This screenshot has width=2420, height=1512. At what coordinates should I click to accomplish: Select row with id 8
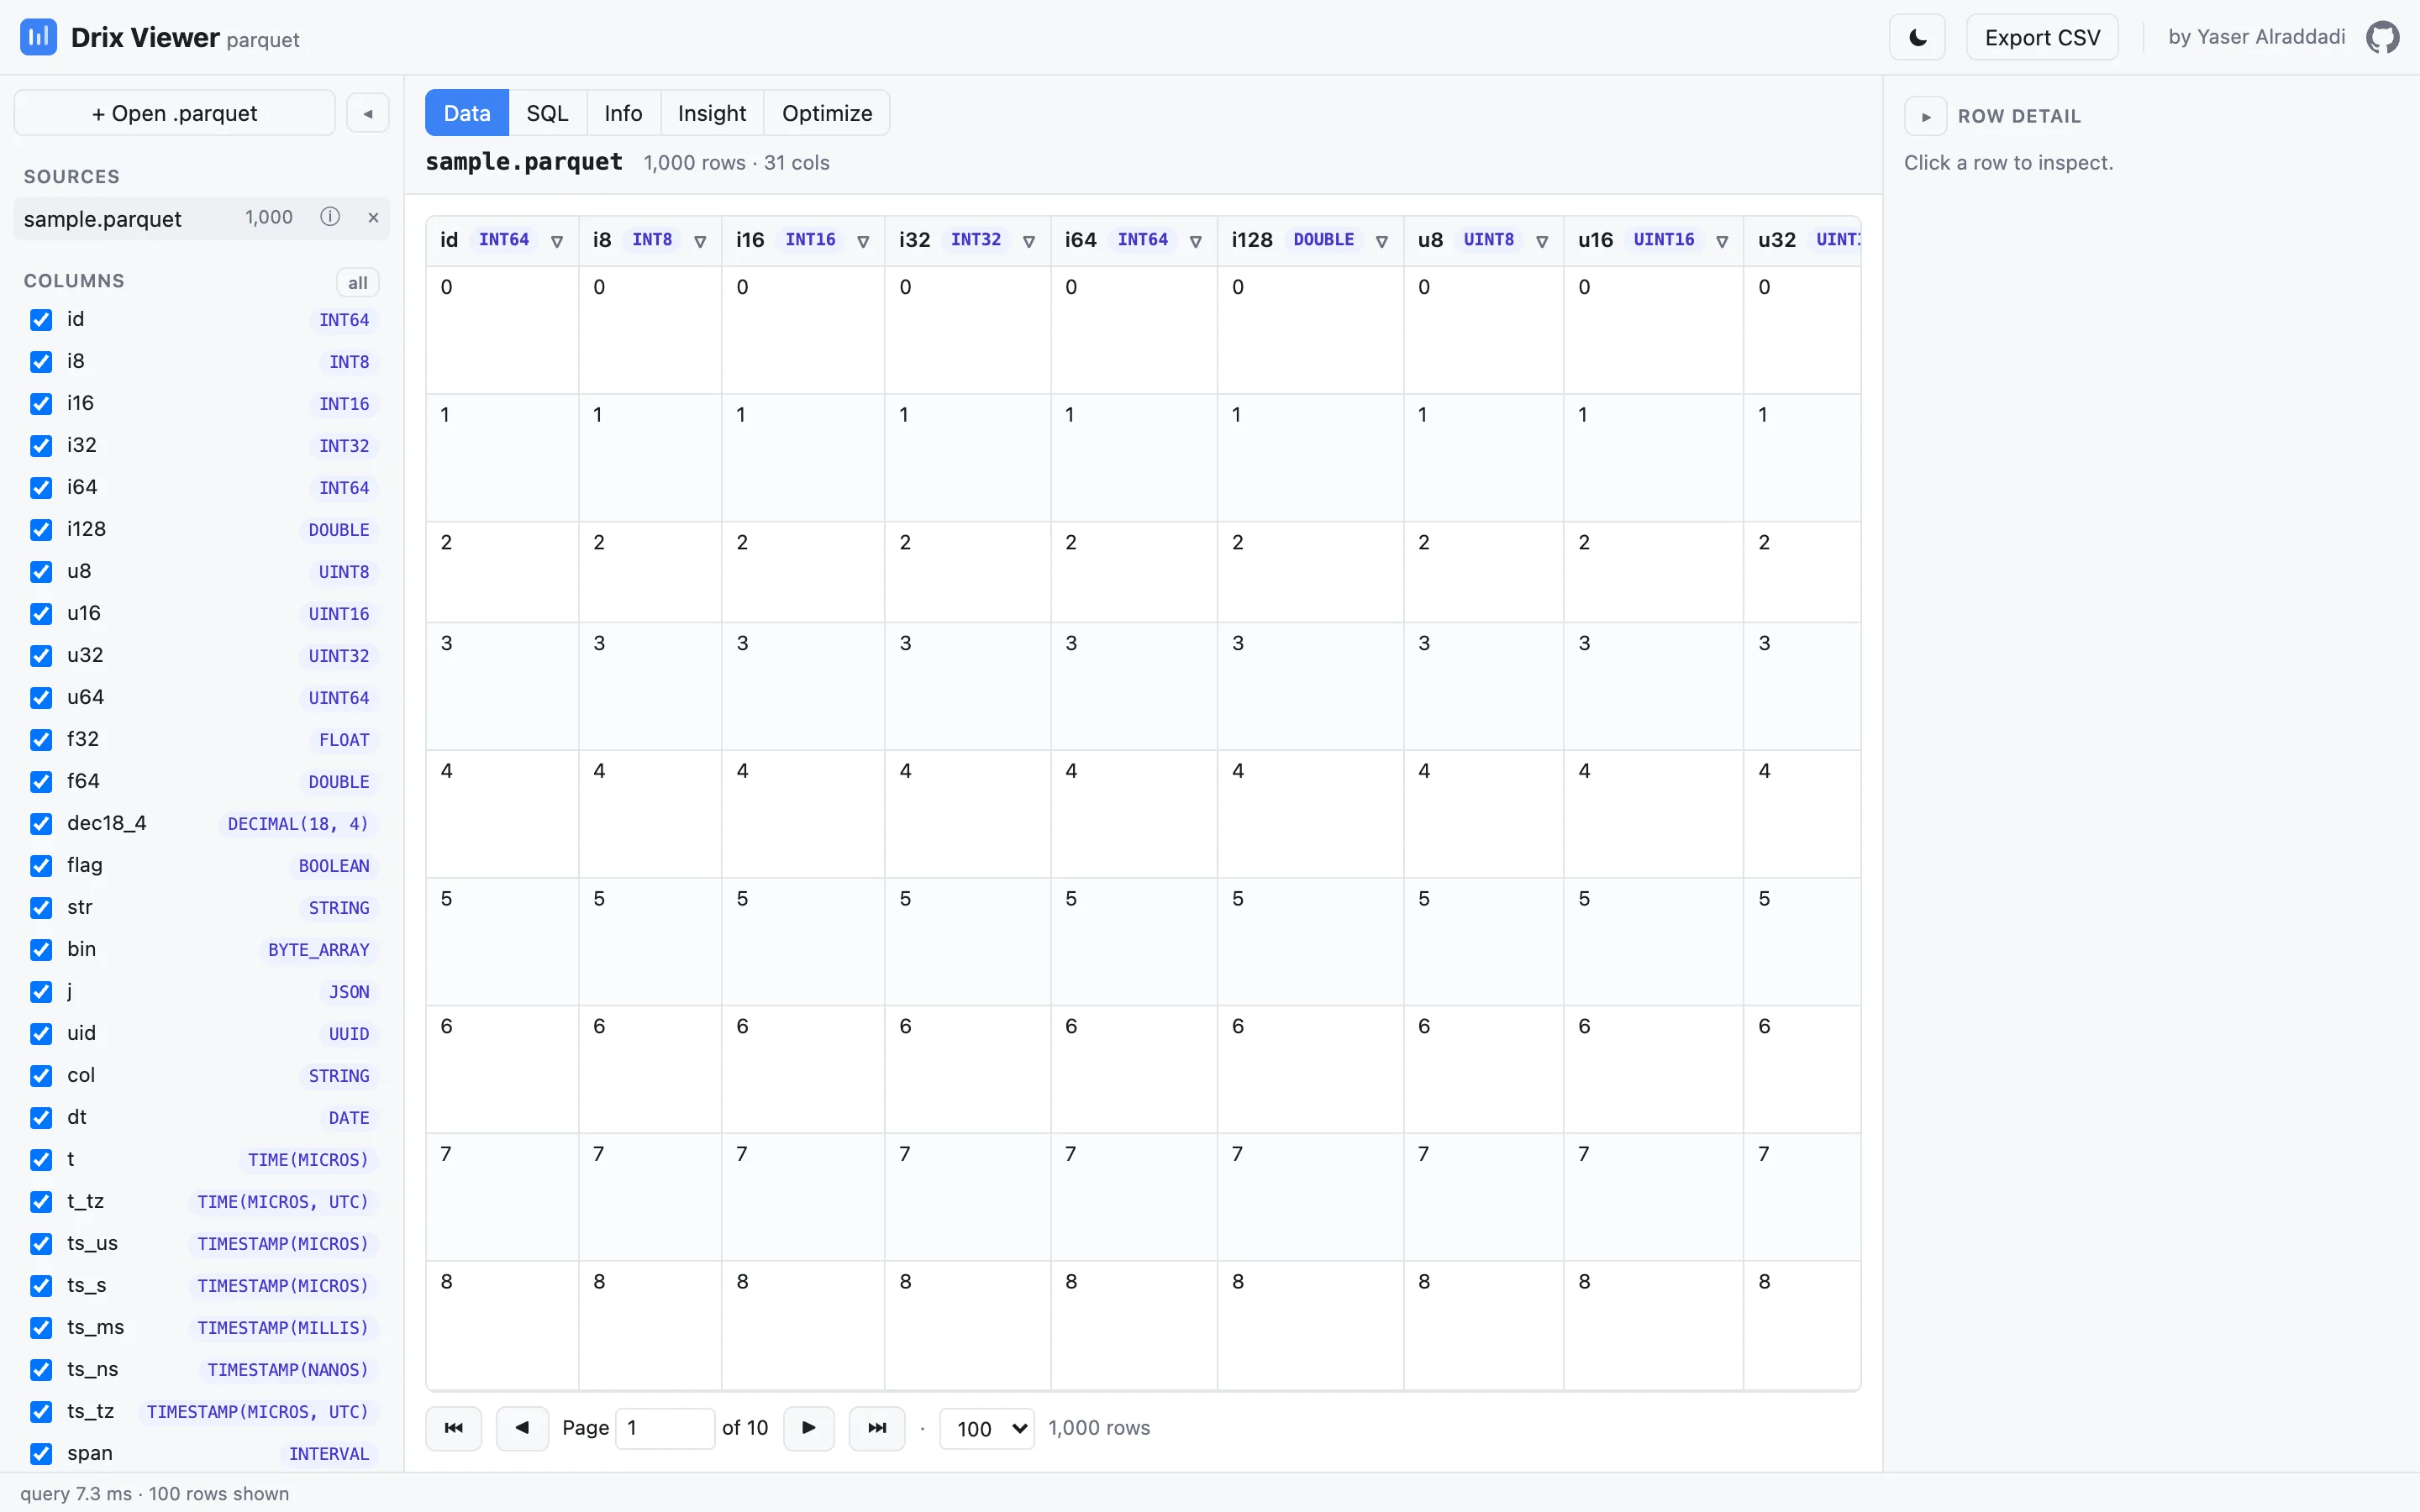click(1143, 1325)
